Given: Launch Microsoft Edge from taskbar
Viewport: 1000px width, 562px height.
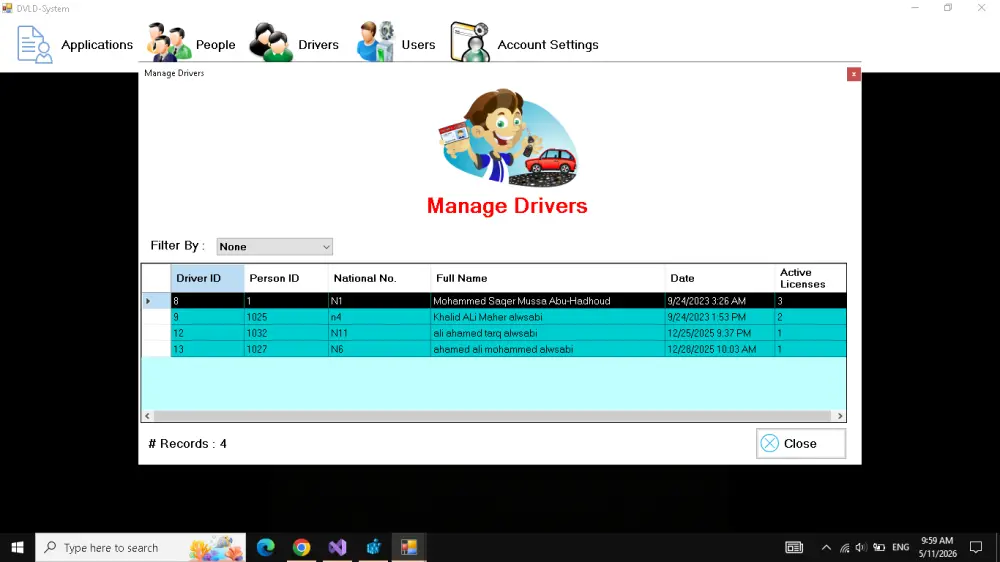Looking at the screenshot, I should coord(265,547).
